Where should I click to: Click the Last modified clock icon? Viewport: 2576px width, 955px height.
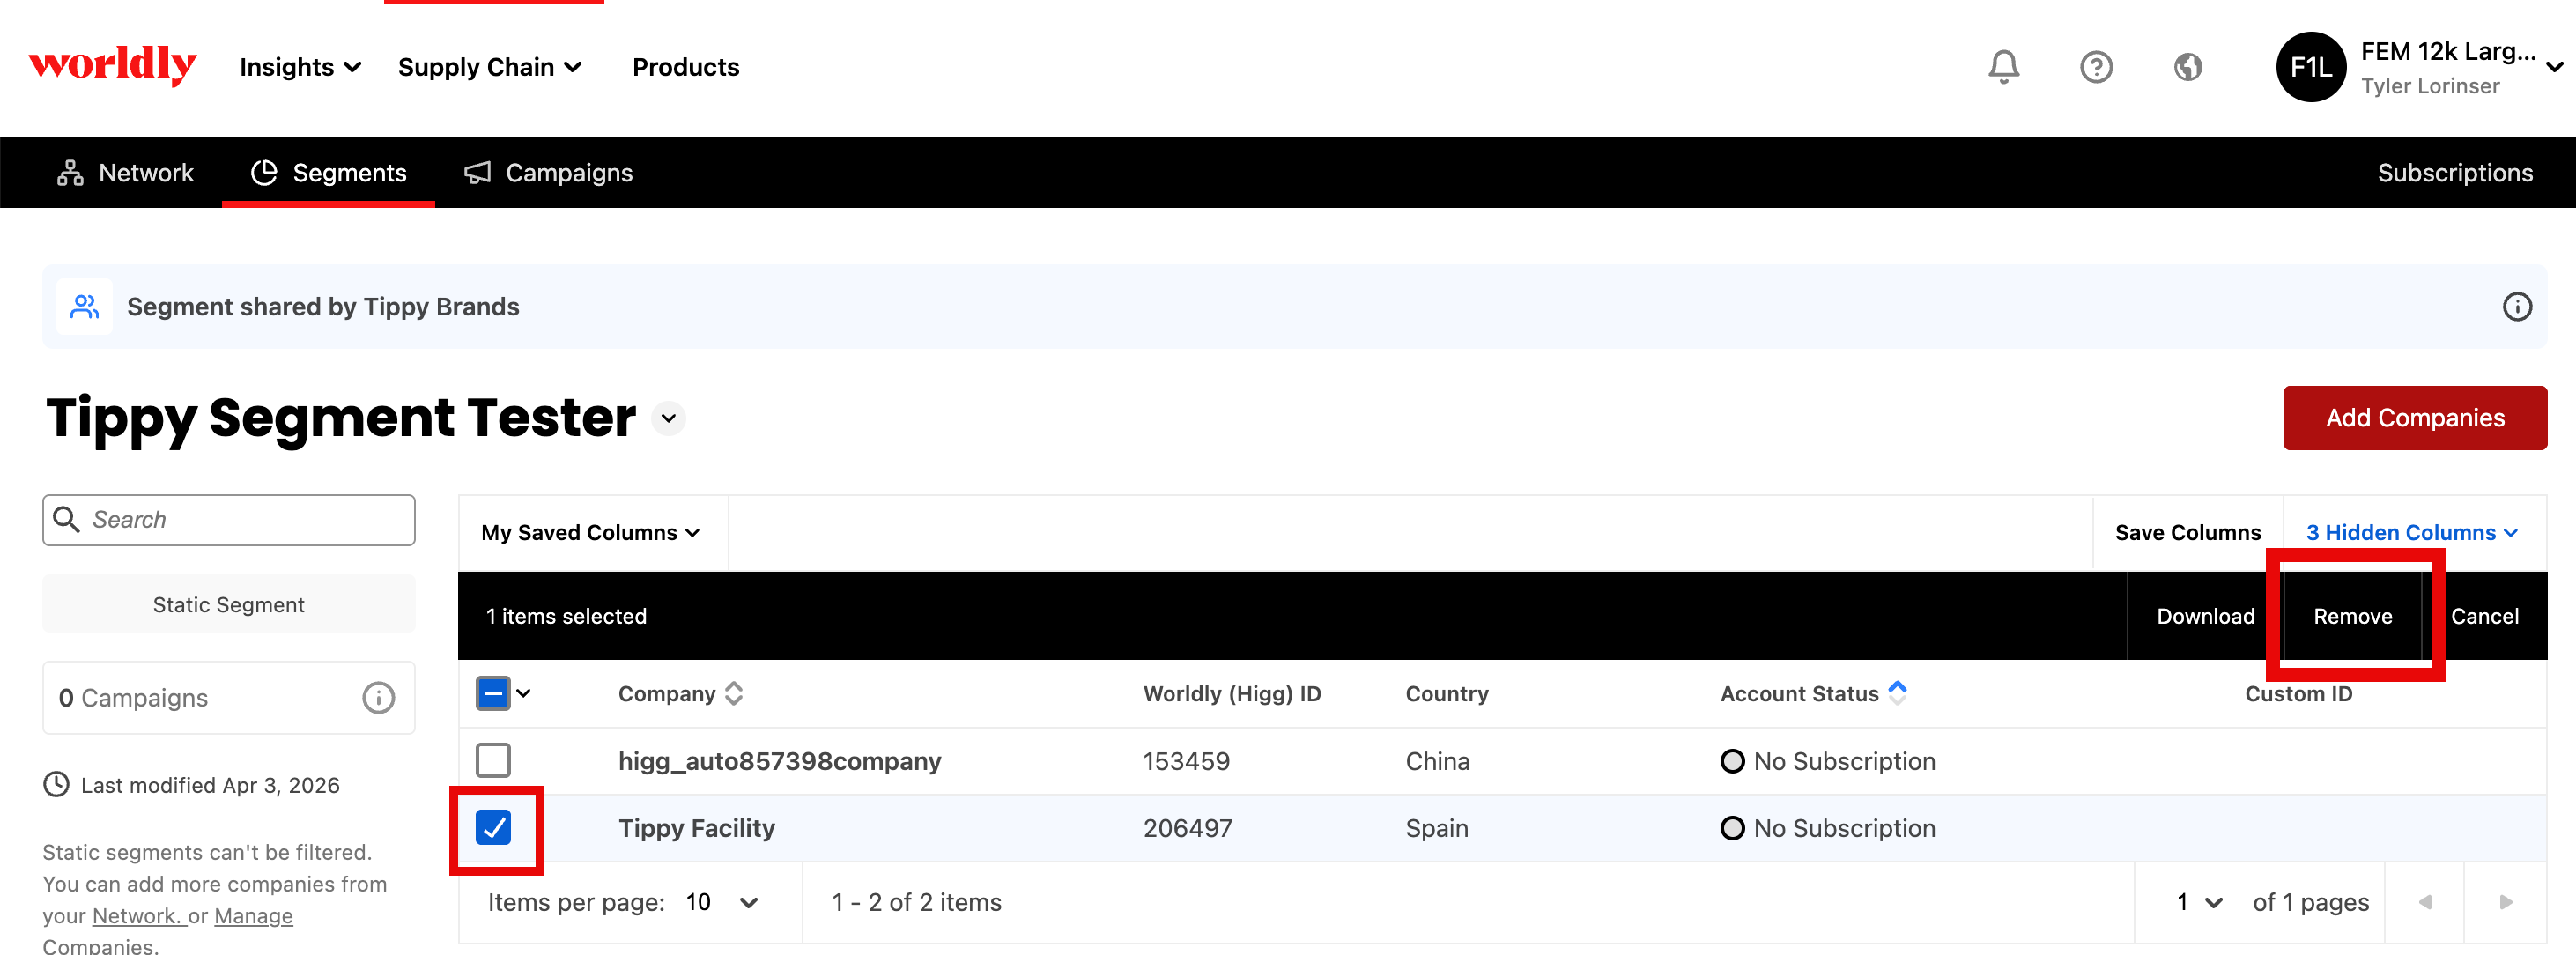point(56,785)
